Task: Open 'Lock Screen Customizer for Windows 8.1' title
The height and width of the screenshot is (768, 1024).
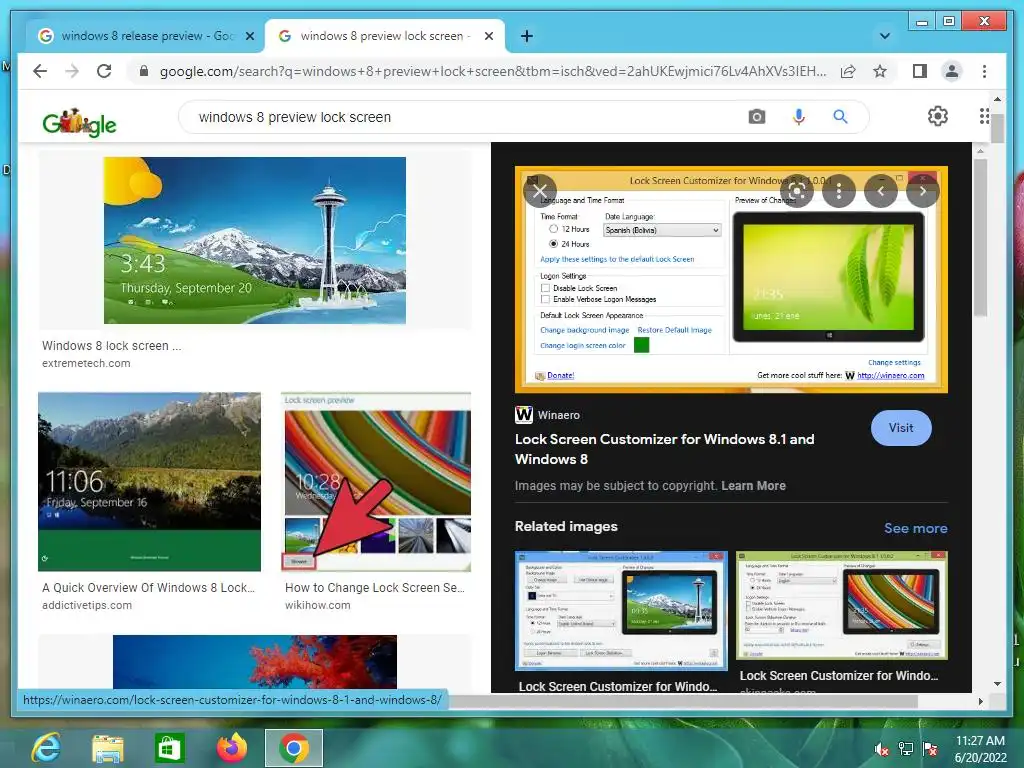Action: (x=664, y=449)
